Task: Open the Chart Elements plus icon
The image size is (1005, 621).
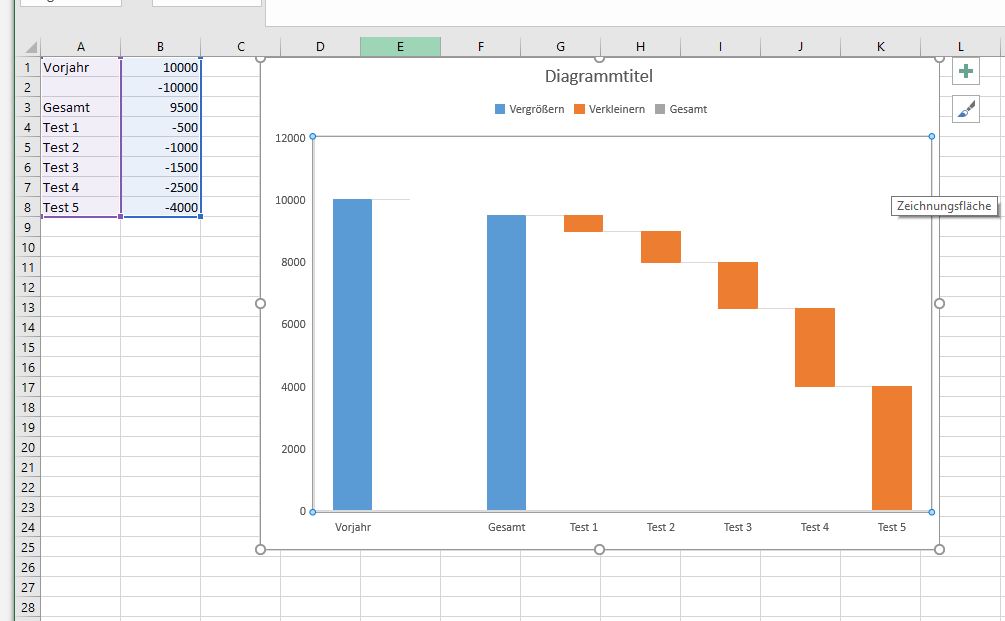Action: coord(965,71)
